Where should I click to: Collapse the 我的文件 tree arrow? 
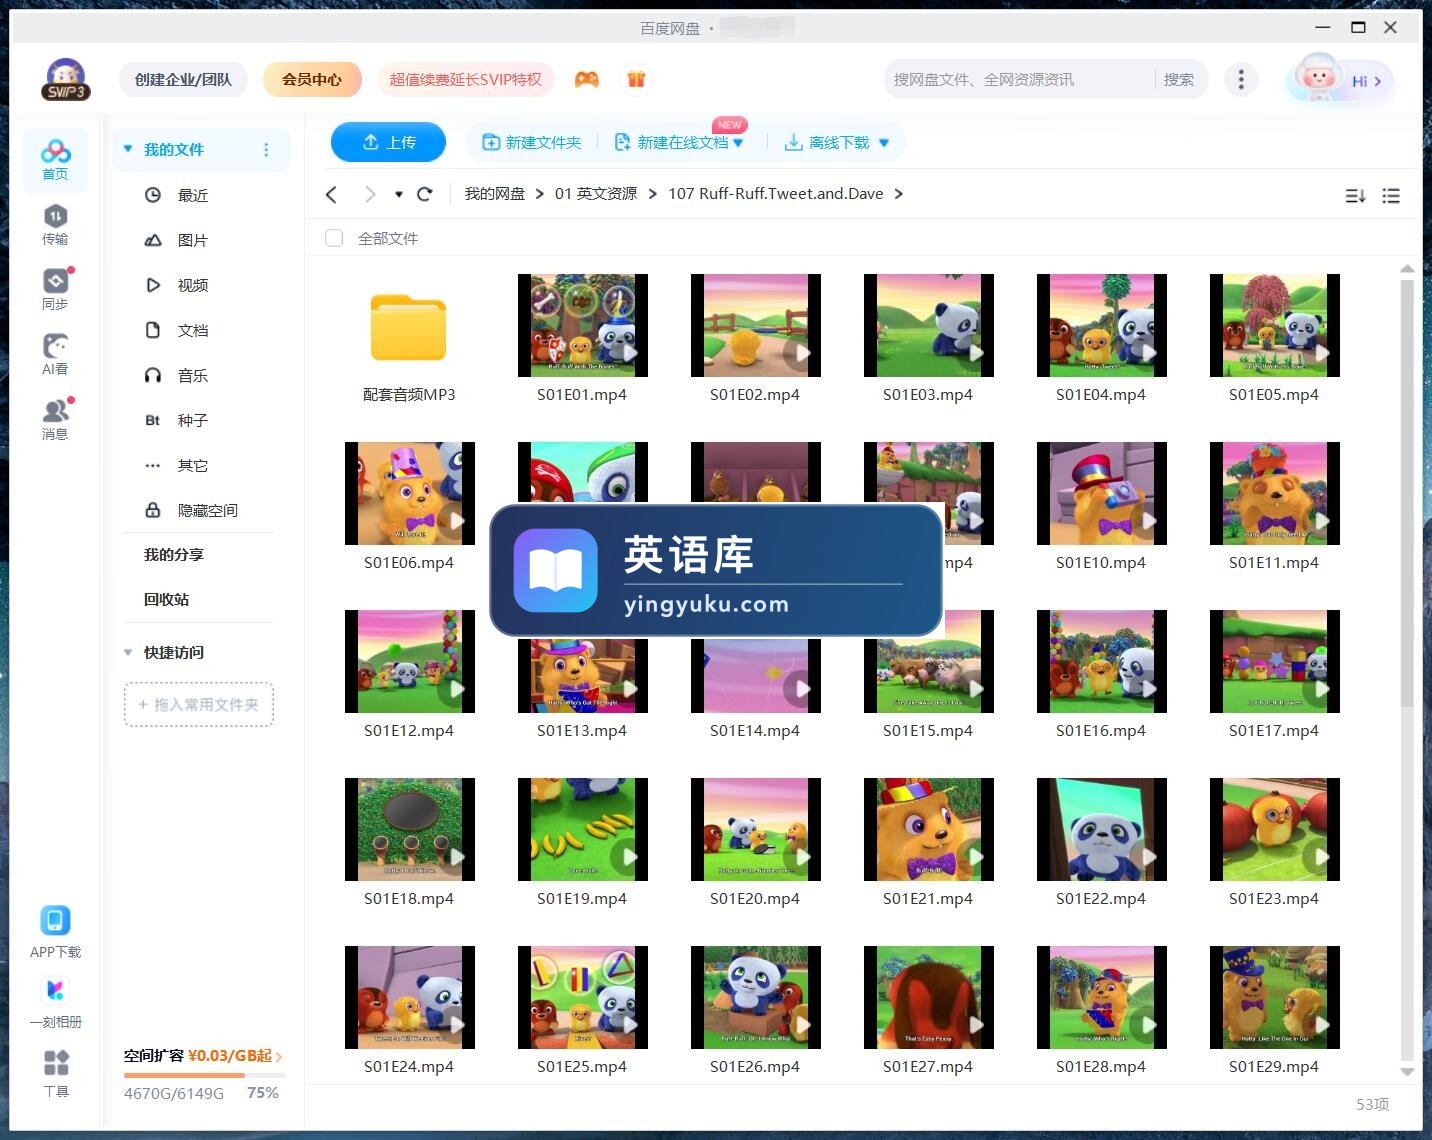tap(128, 149)
